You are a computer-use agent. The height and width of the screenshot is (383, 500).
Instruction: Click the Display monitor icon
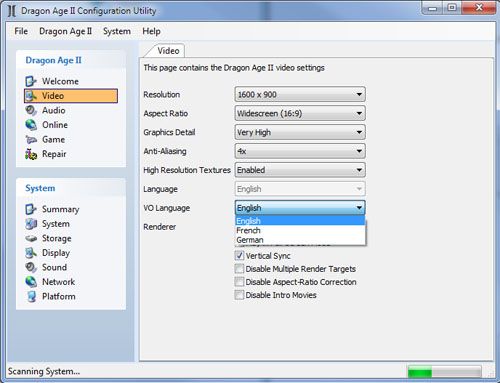tap(31, 253)
